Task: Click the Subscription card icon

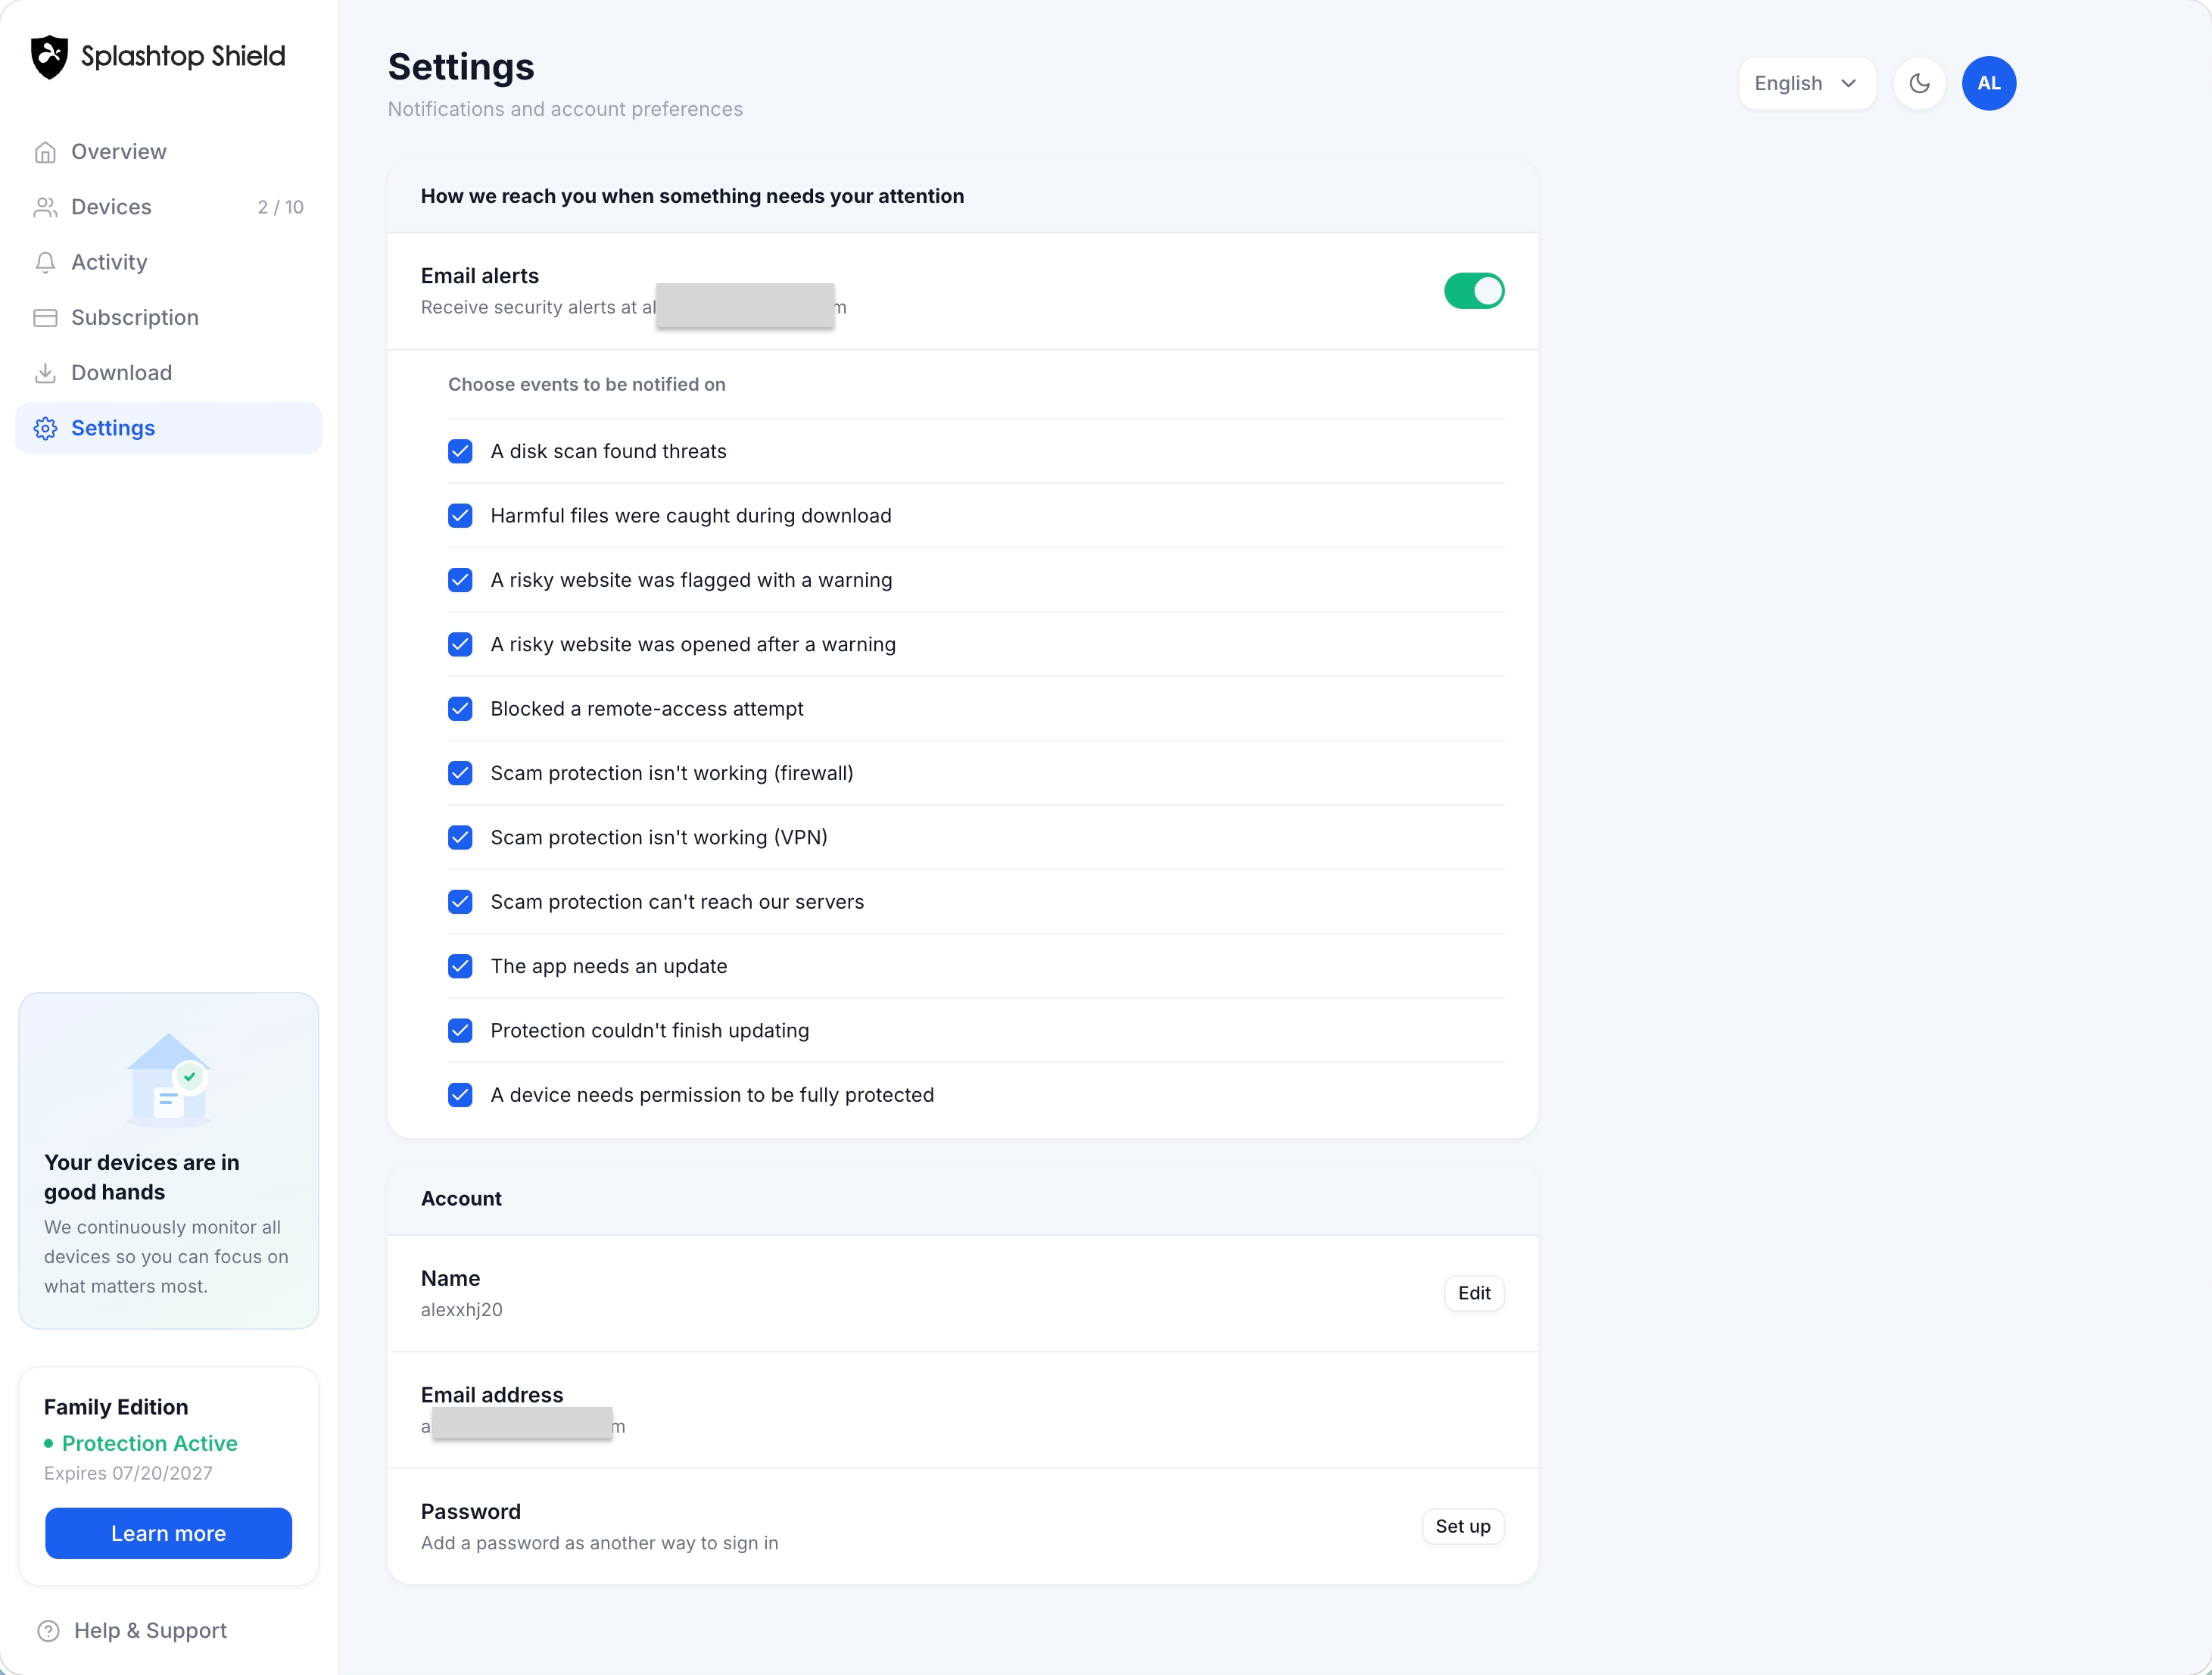Action: 45,318
